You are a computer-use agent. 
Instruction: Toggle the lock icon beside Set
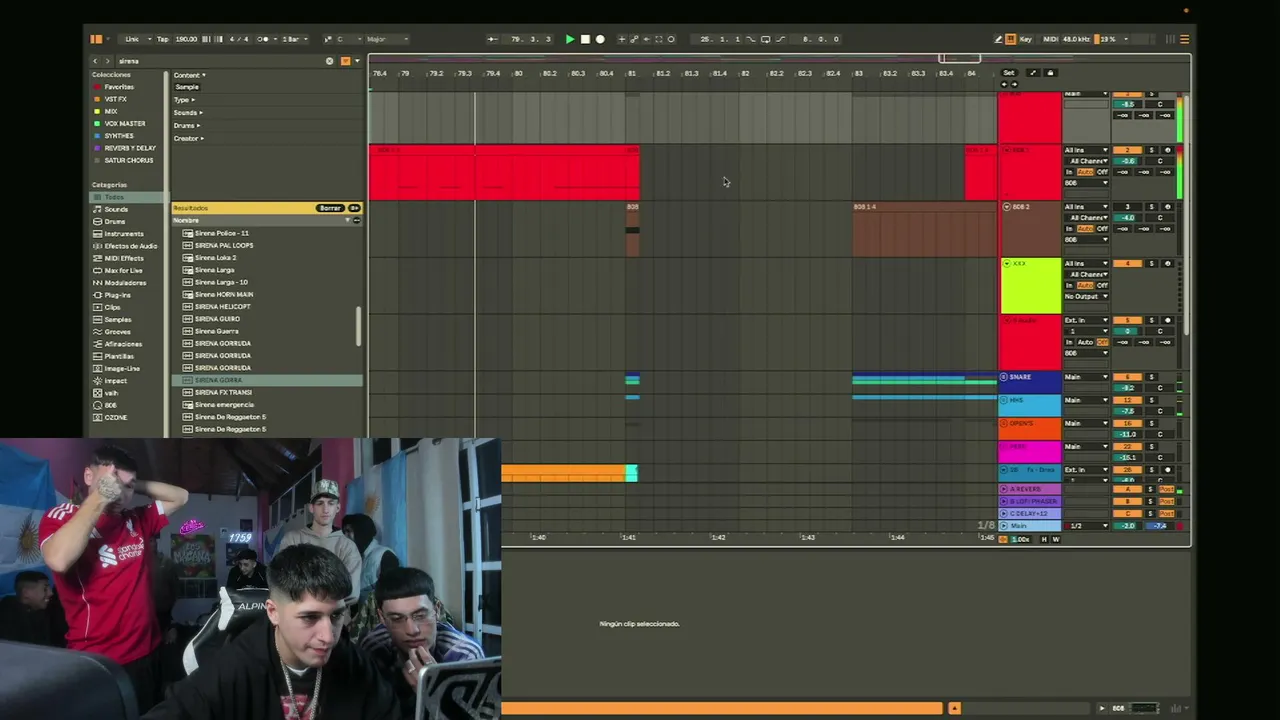click(x=1049, y=73)
